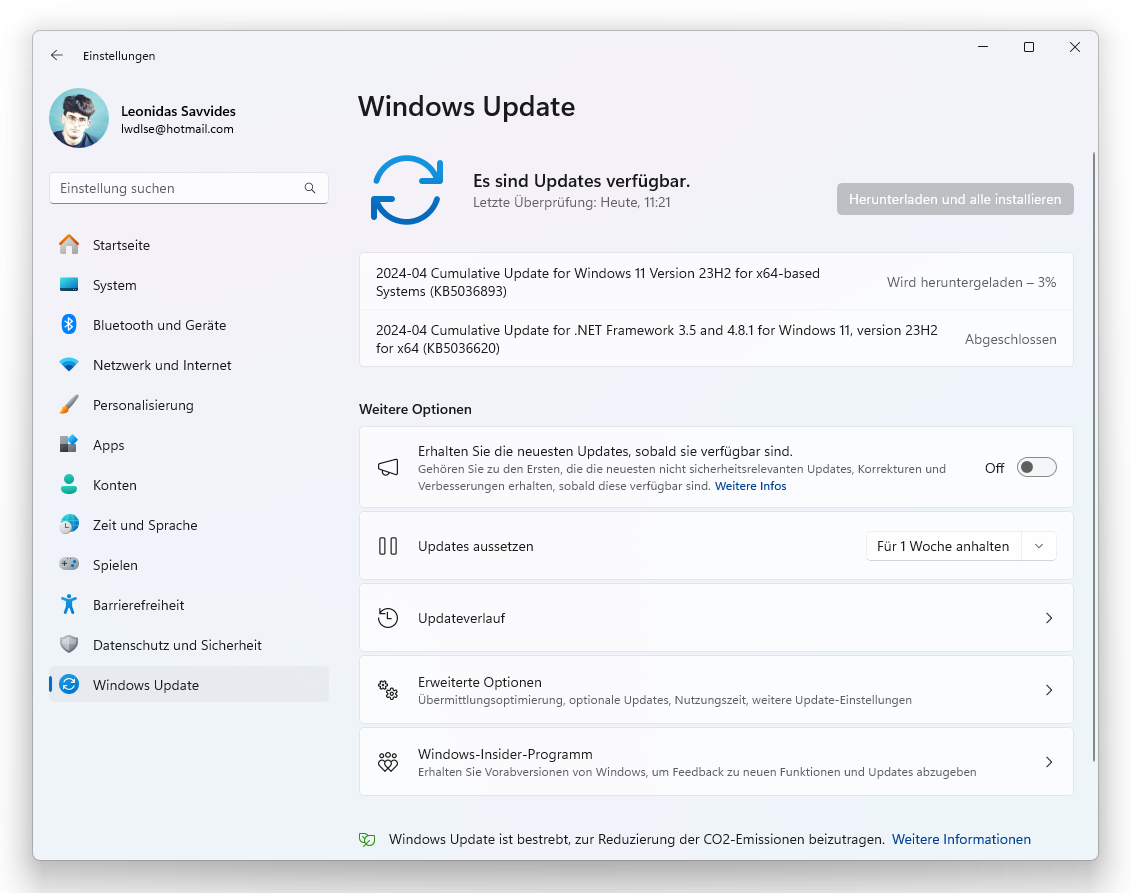The image size is (1131, 893).
Task: Open Datenschutz und Sicherheit
Action: point(189,645)
